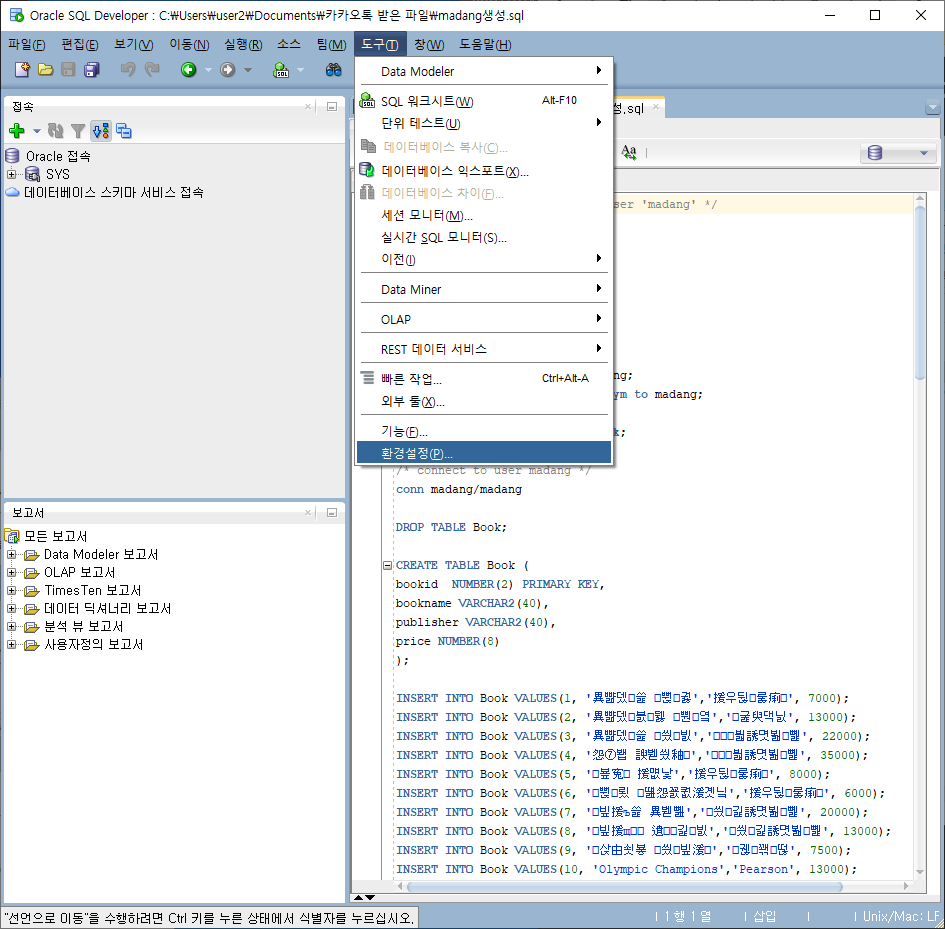Open OLAP submenu in tools menu
945x929 pixels.
[484, 320]
